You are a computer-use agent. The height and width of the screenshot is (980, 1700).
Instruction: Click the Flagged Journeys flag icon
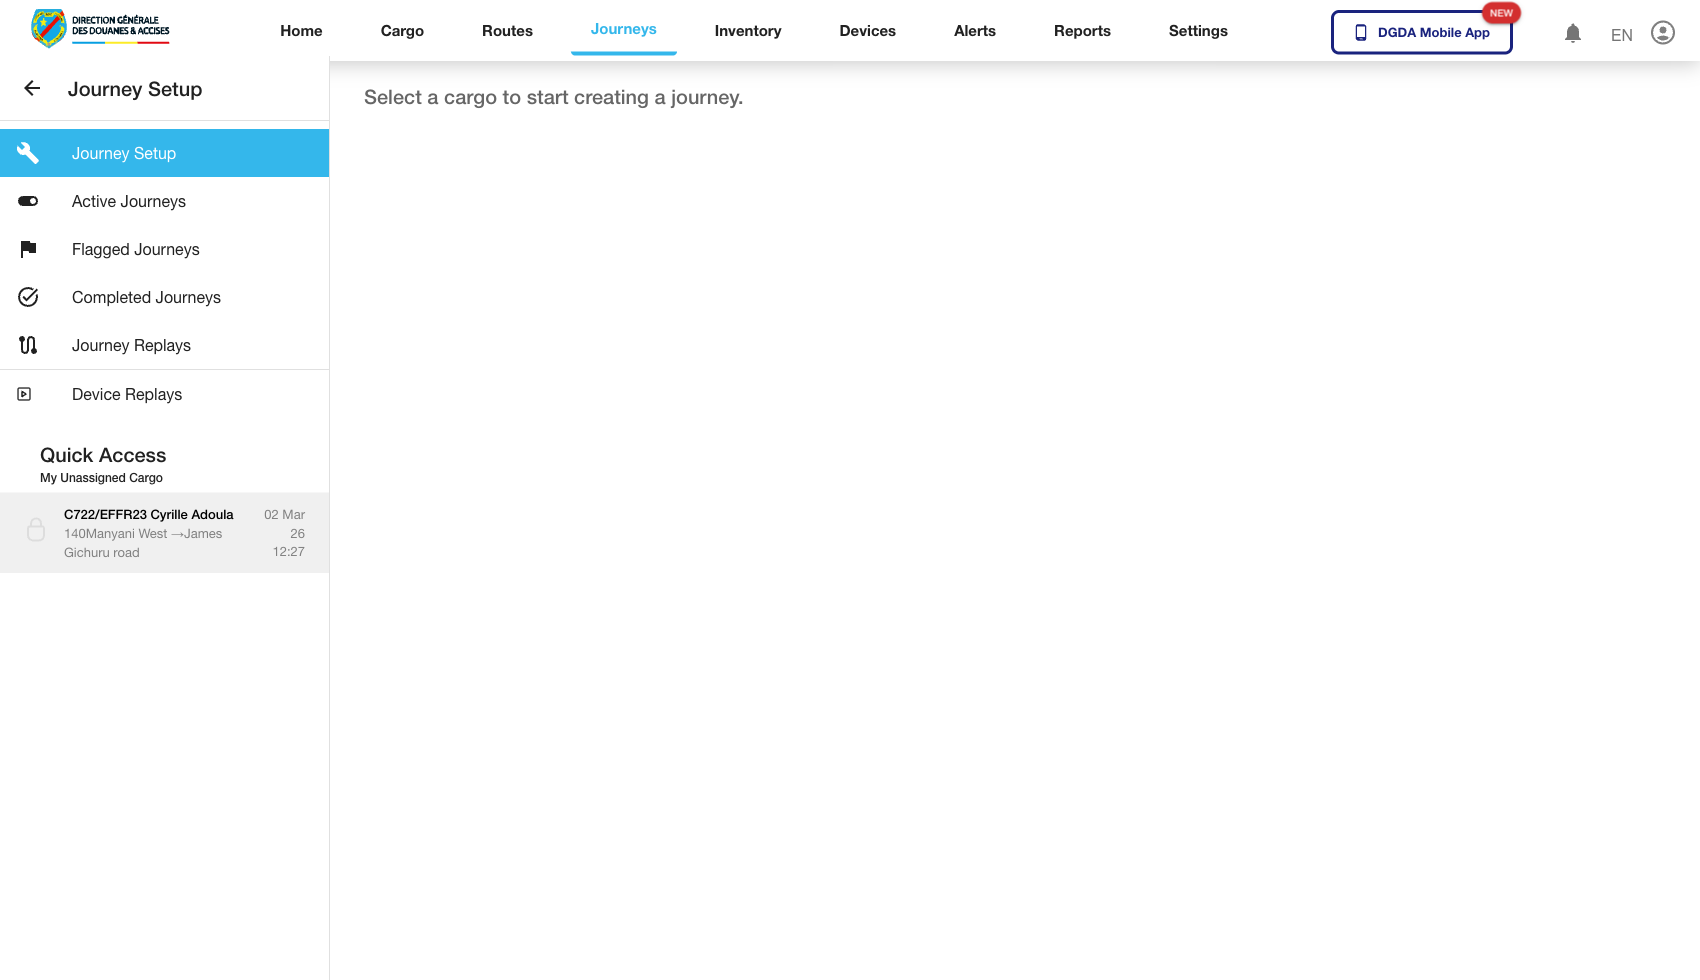click(x=27, y=249)
